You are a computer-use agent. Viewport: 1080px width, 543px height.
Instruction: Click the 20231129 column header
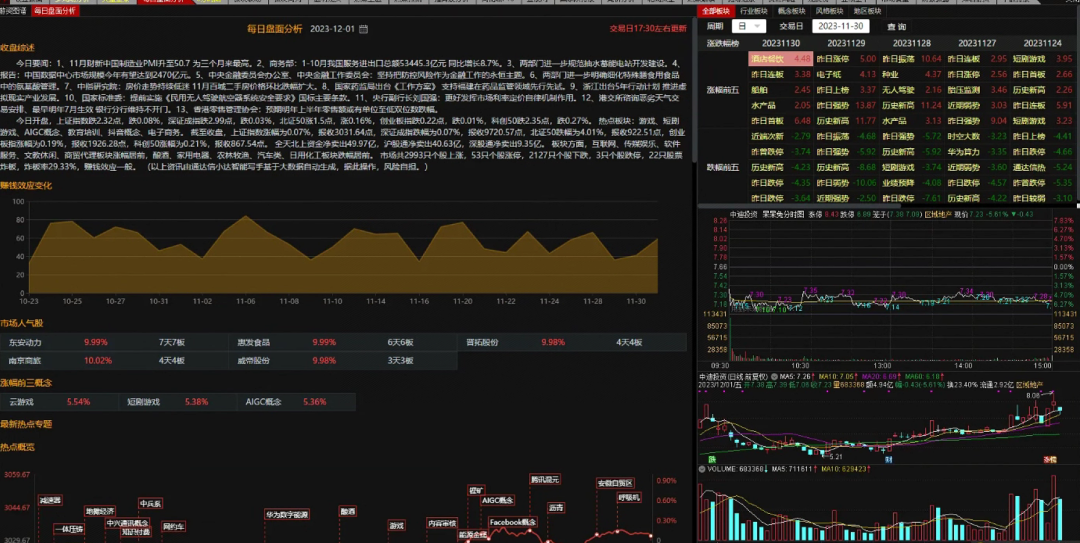[x=847, y=43]
